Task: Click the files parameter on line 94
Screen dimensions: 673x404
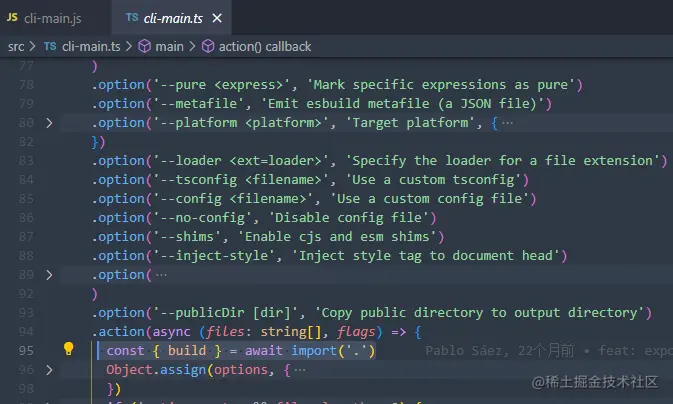Action: click(x=225, y=332)
